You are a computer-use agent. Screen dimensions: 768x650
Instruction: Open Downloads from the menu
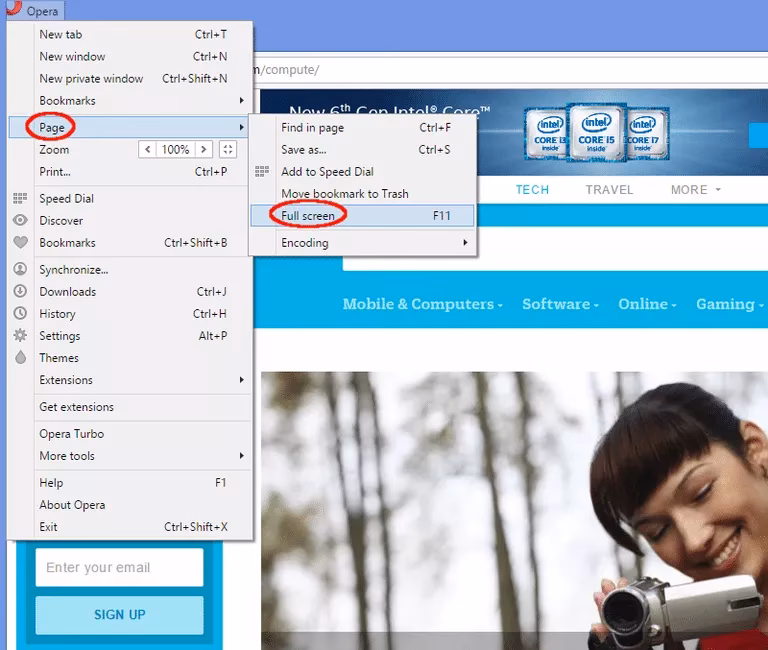click(131, 291)
